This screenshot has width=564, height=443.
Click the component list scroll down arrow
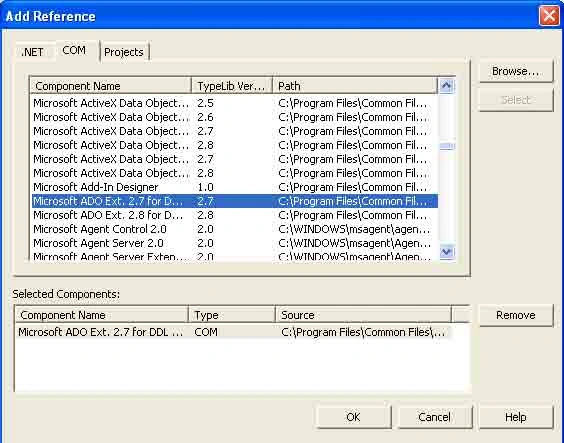pos(446,252)
